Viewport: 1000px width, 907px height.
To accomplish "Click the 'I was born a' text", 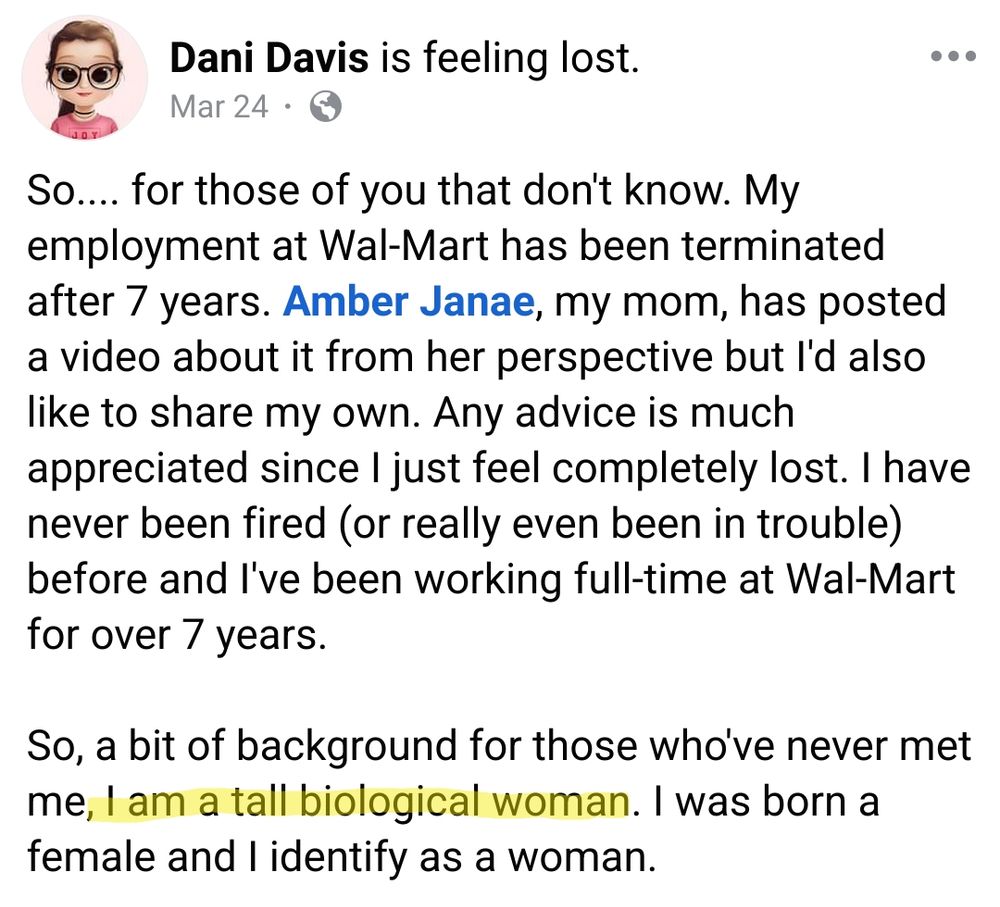I will pos(766,801).
